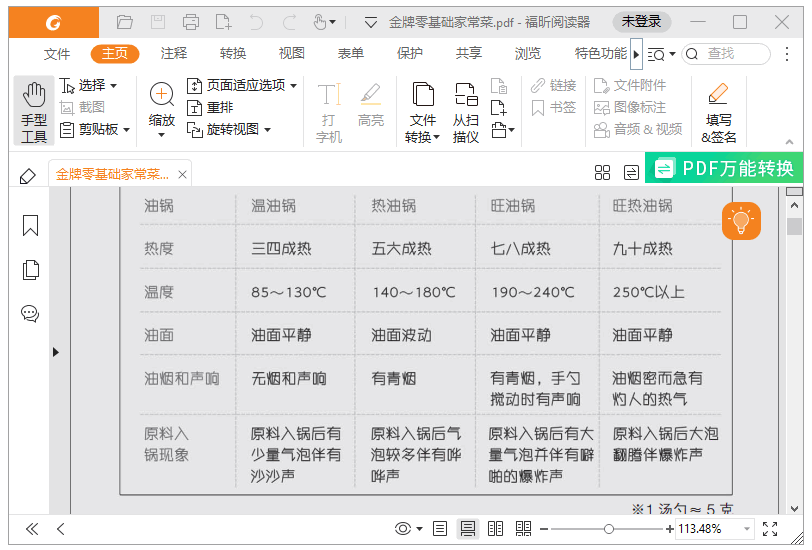Open the 保护 ribbon tab

coord(410,54)
